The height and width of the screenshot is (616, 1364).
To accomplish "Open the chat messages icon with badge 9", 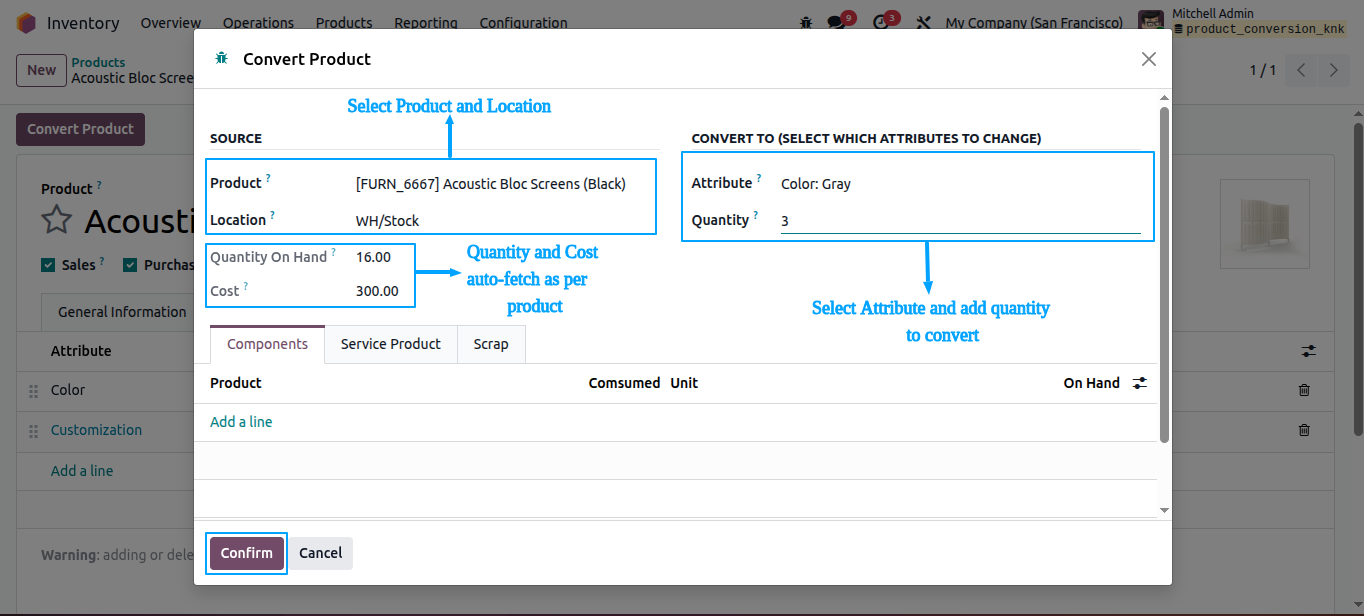I will (x=837, y=22).
